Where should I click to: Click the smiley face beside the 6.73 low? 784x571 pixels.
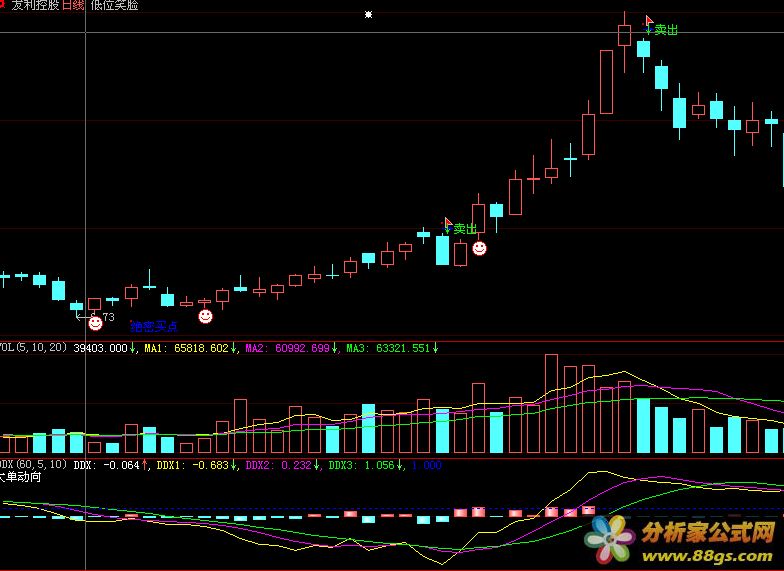pyautogui.click(x=95, y=323)
